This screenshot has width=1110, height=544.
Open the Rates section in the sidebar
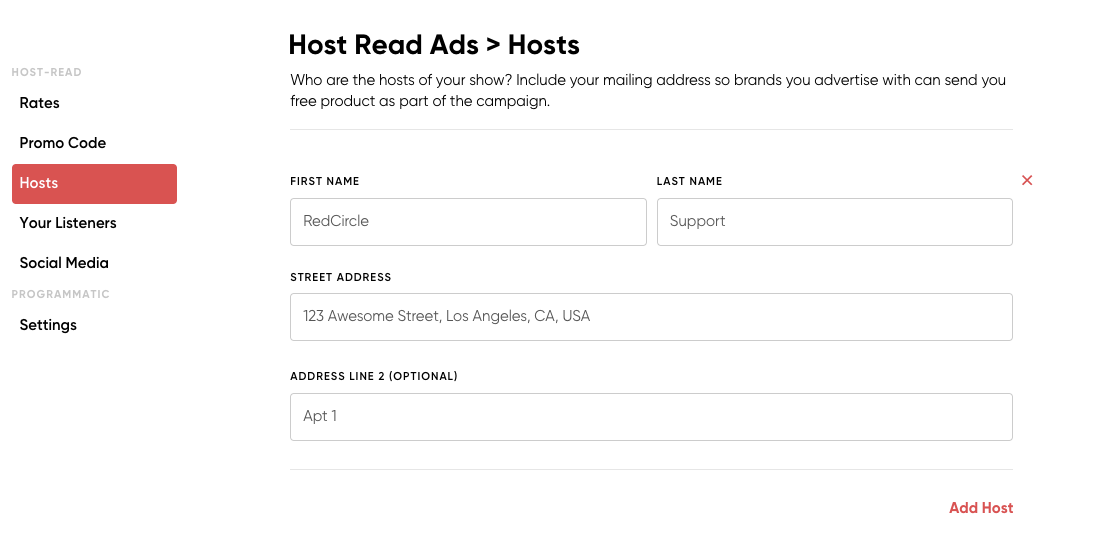pos(40,103)
